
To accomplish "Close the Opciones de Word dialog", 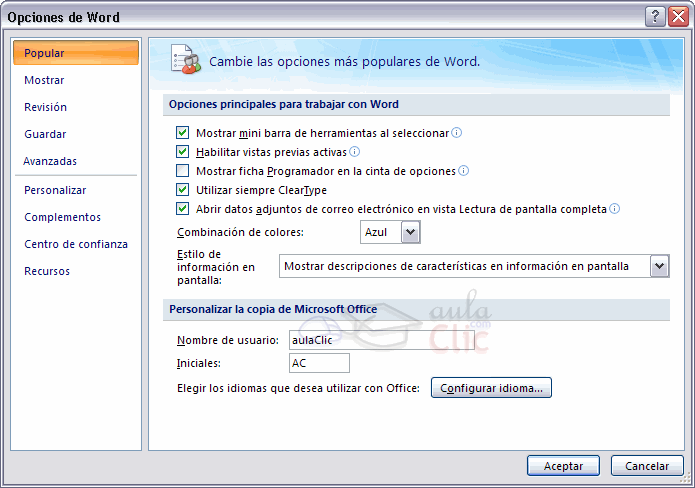I will 678,17.
